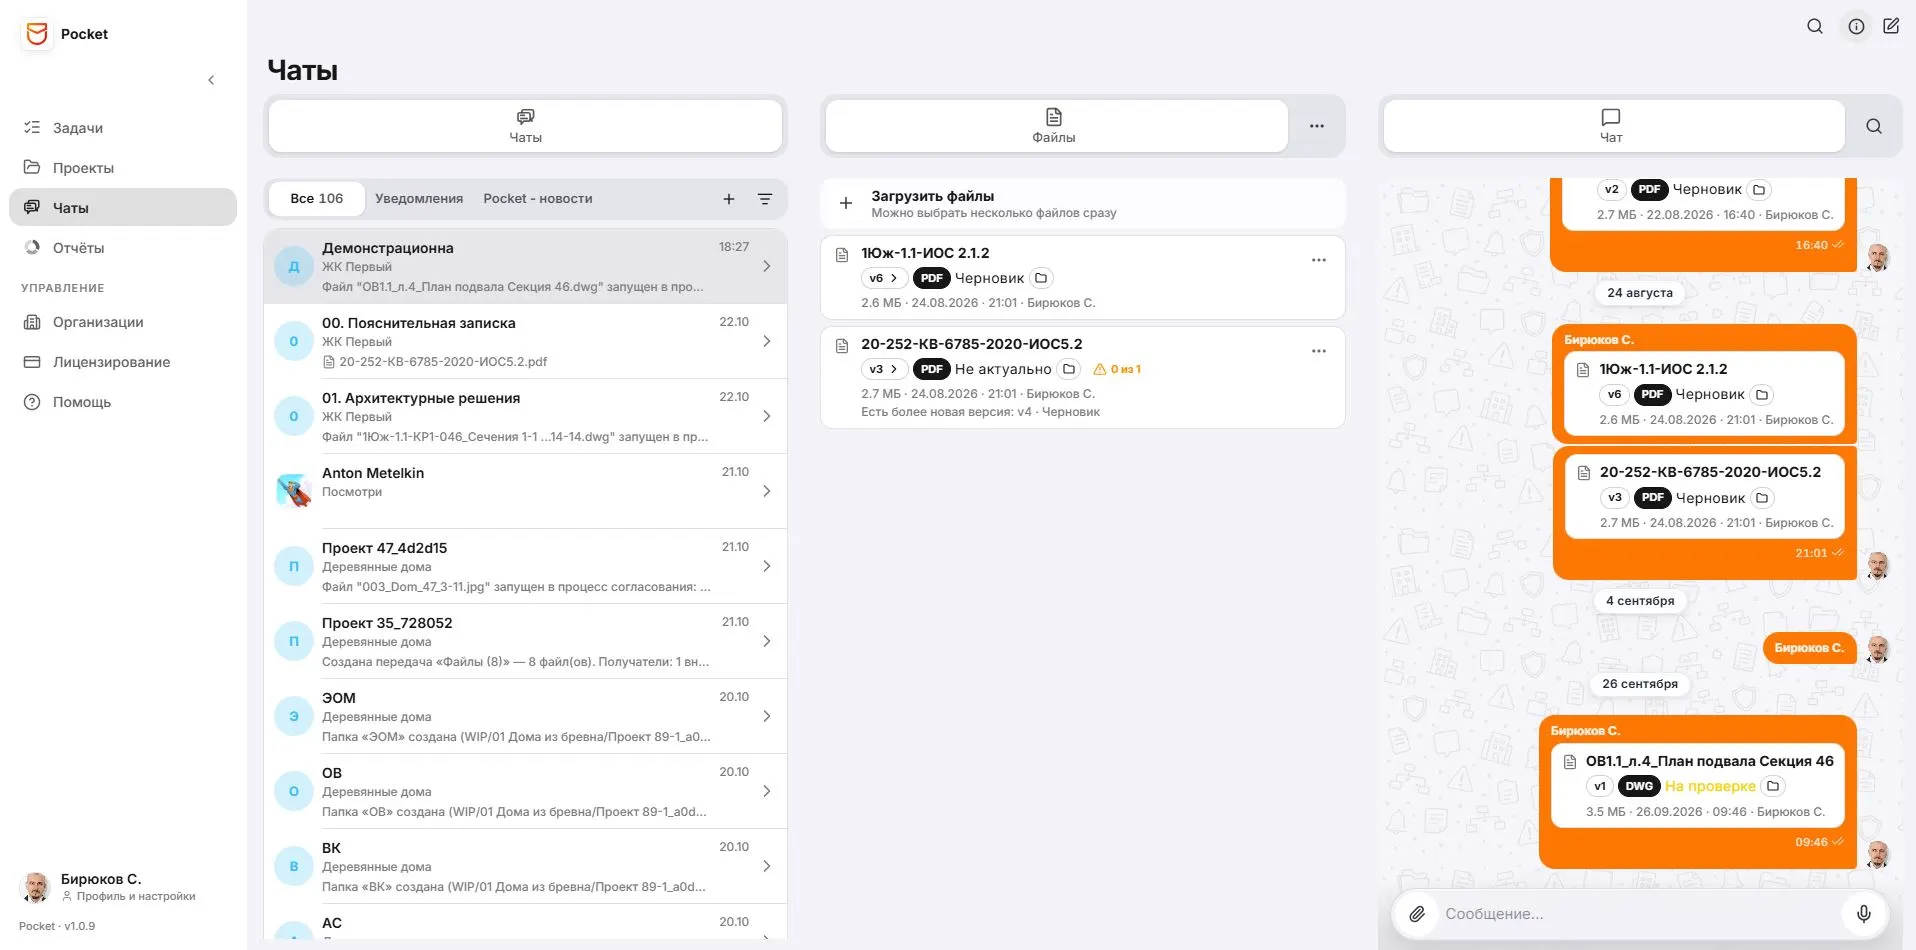1916x950 pixels.
Task: Open Демонстрационна chat via its chevron
Action: click(x=767, y=266)
